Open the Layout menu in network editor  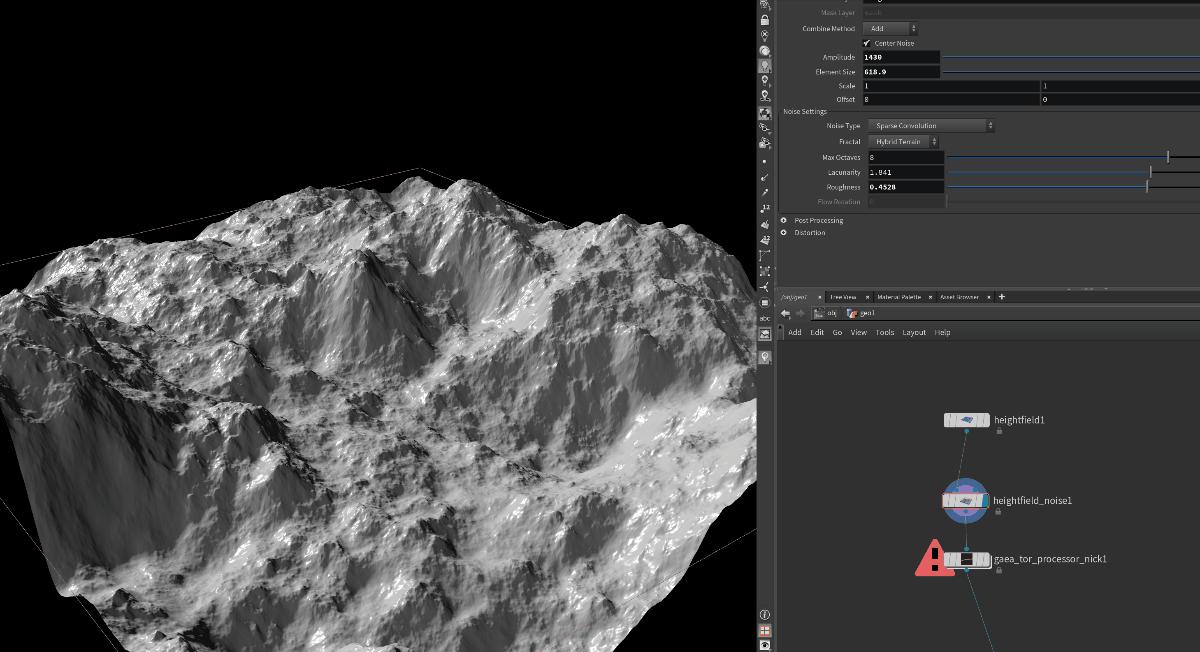(x=914, y=332)
